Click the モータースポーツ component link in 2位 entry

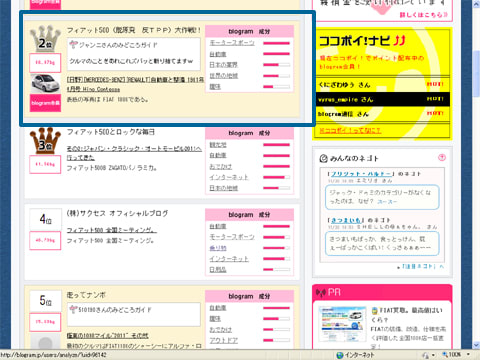[x=232, y=43]
